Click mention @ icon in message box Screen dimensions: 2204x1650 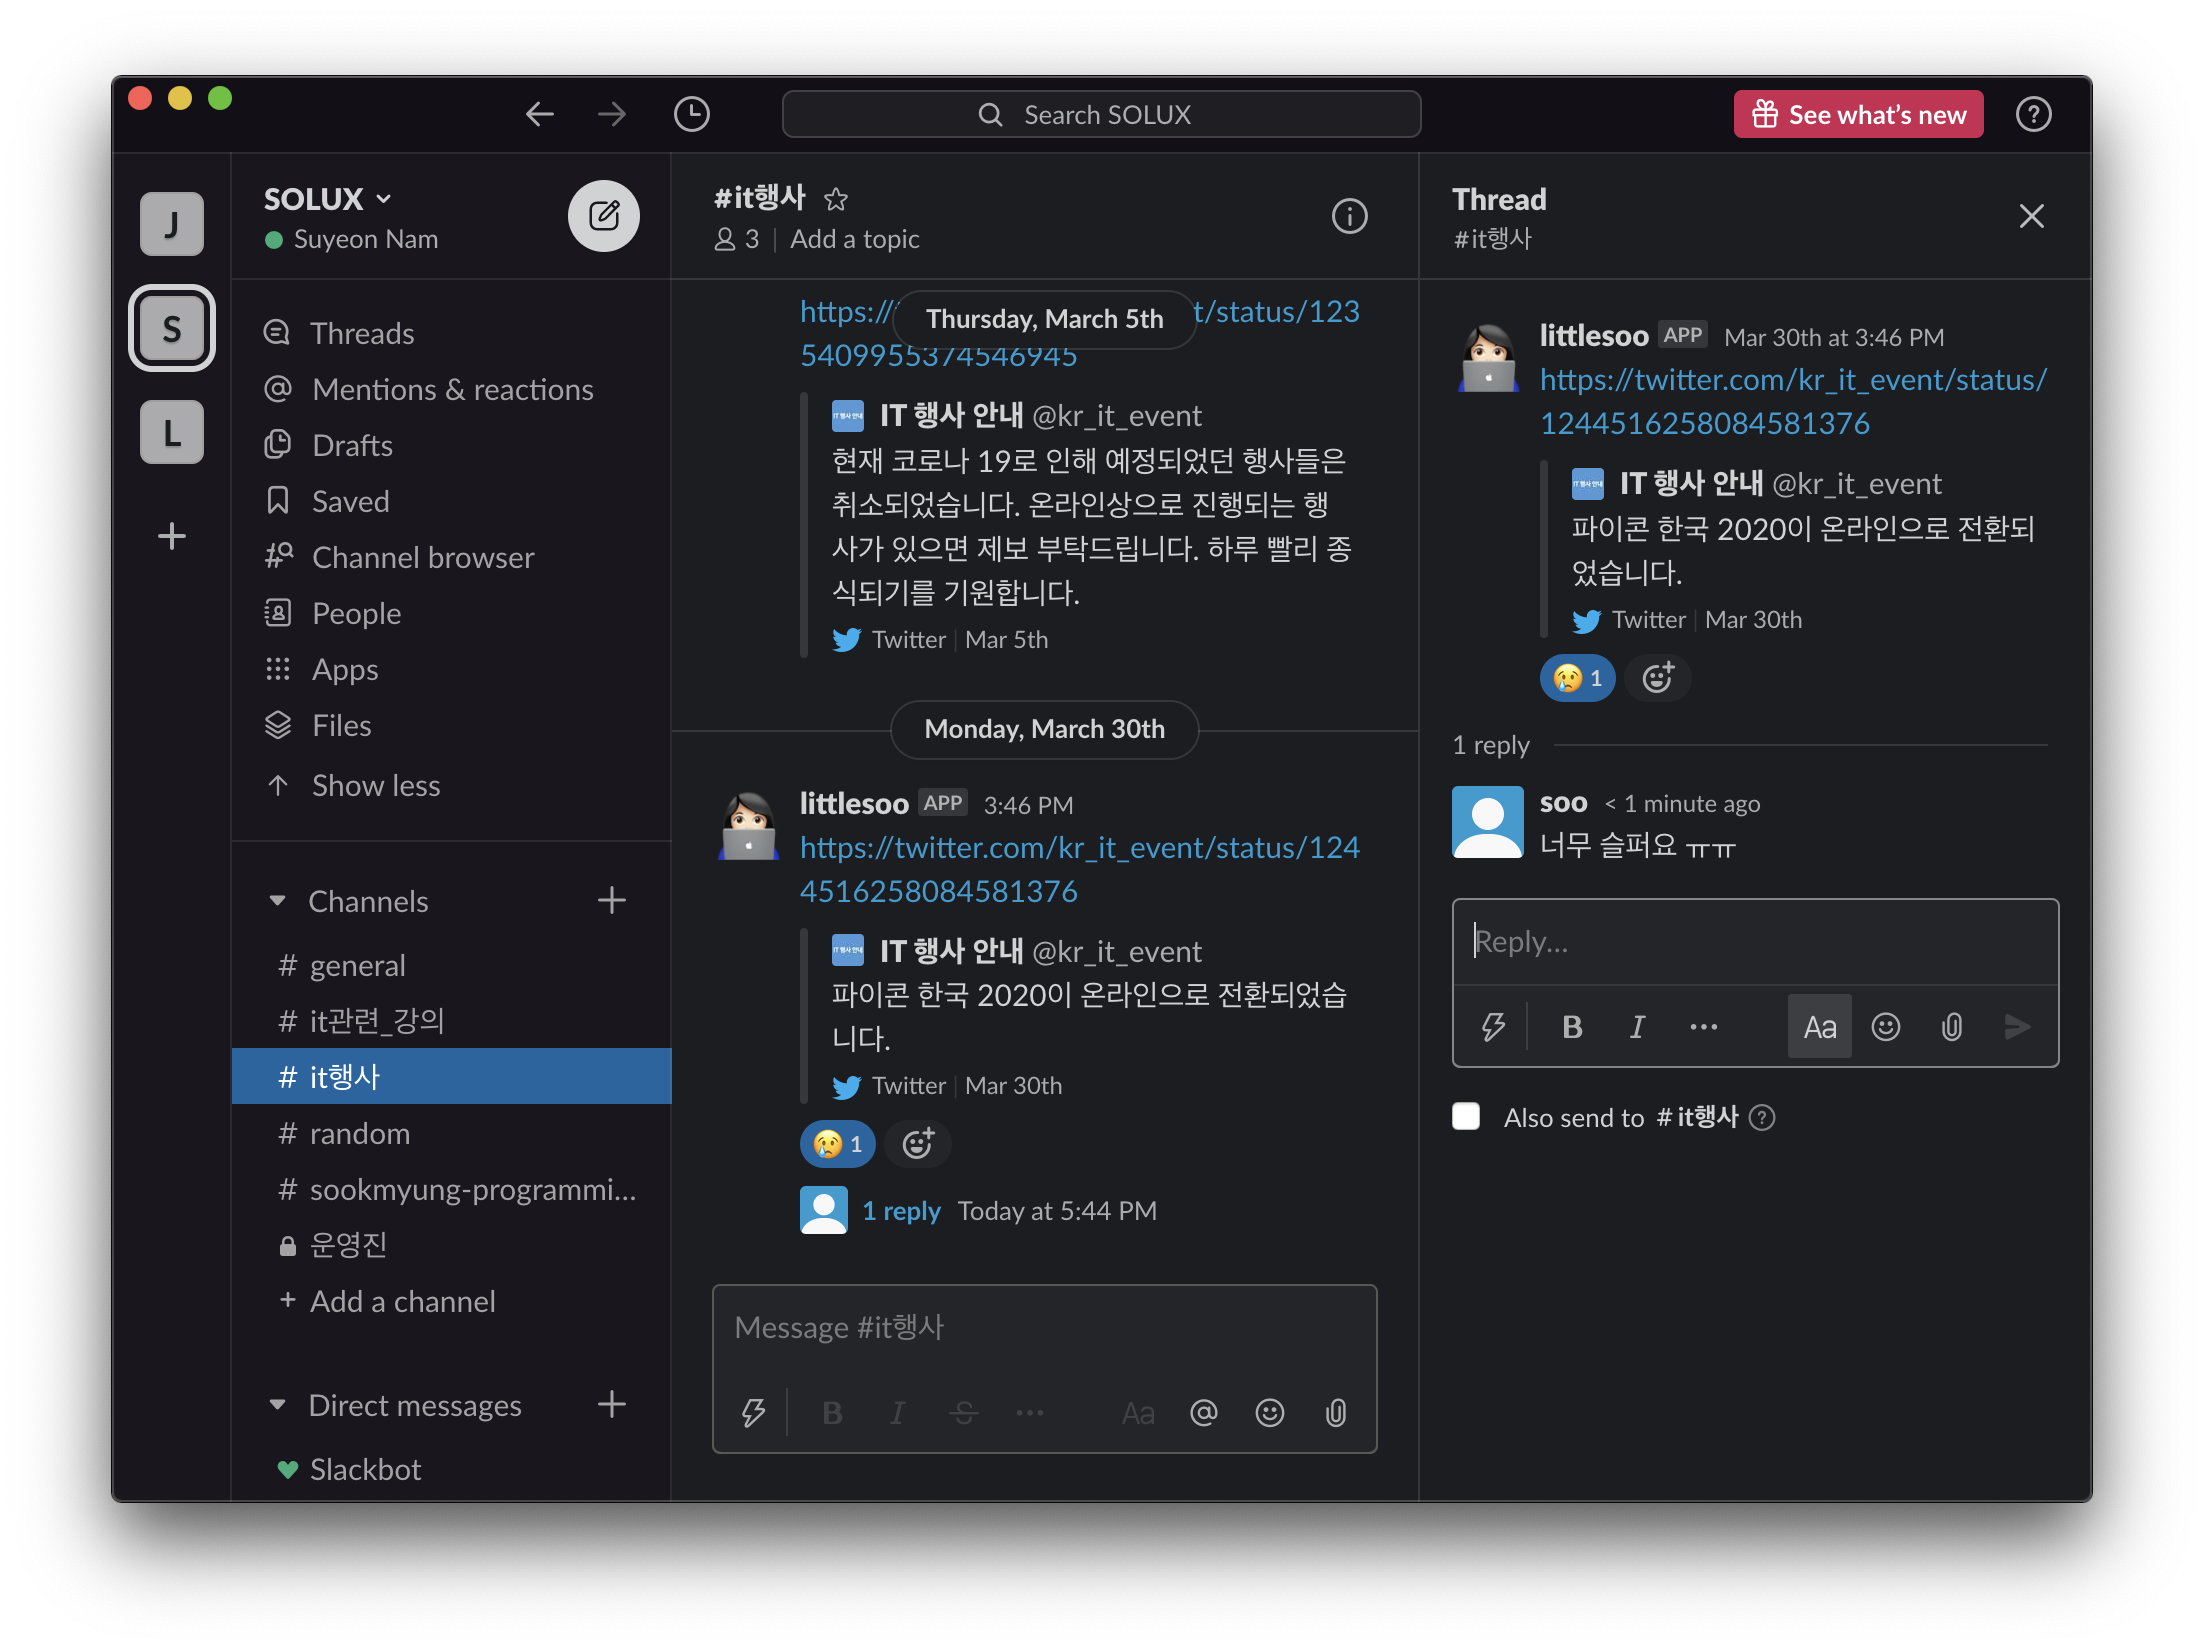click(x=1203, y=1412)
